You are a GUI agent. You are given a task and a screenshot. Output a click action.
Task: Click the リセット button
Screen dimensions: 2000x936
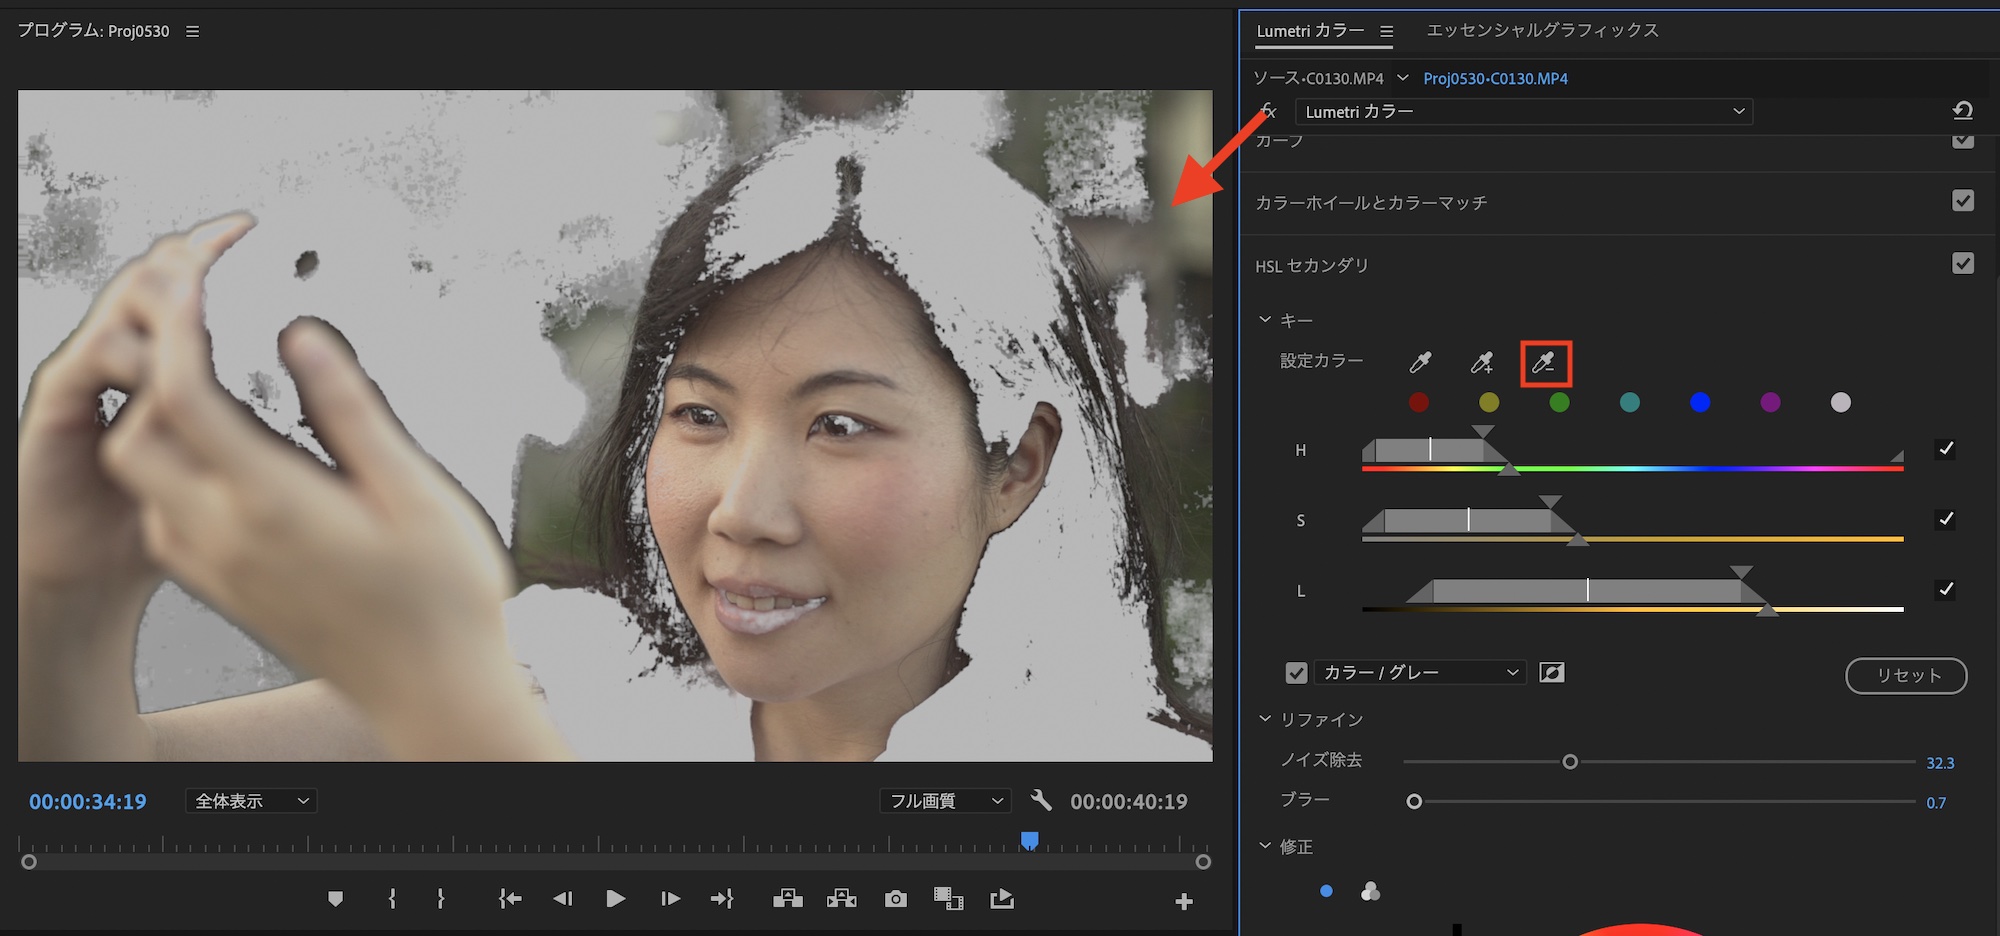coord(1906,675)
